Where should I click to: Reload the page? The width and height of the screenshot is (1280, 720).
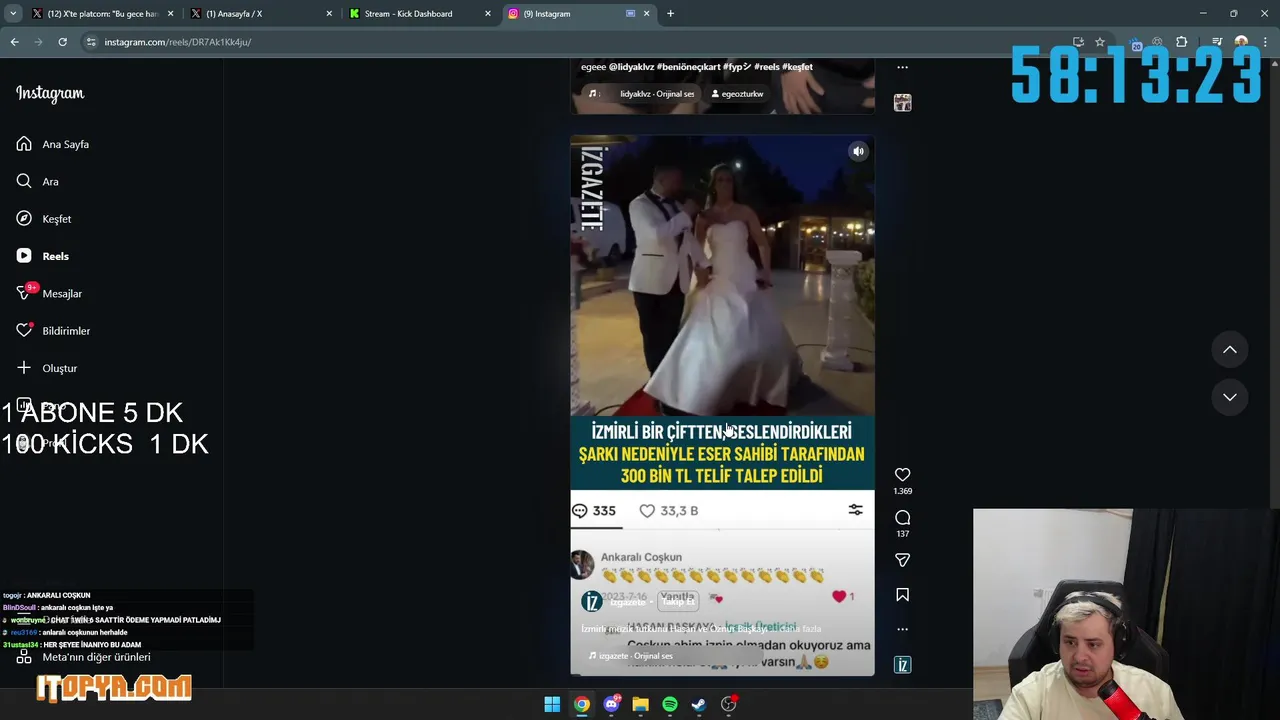point(62,42)
